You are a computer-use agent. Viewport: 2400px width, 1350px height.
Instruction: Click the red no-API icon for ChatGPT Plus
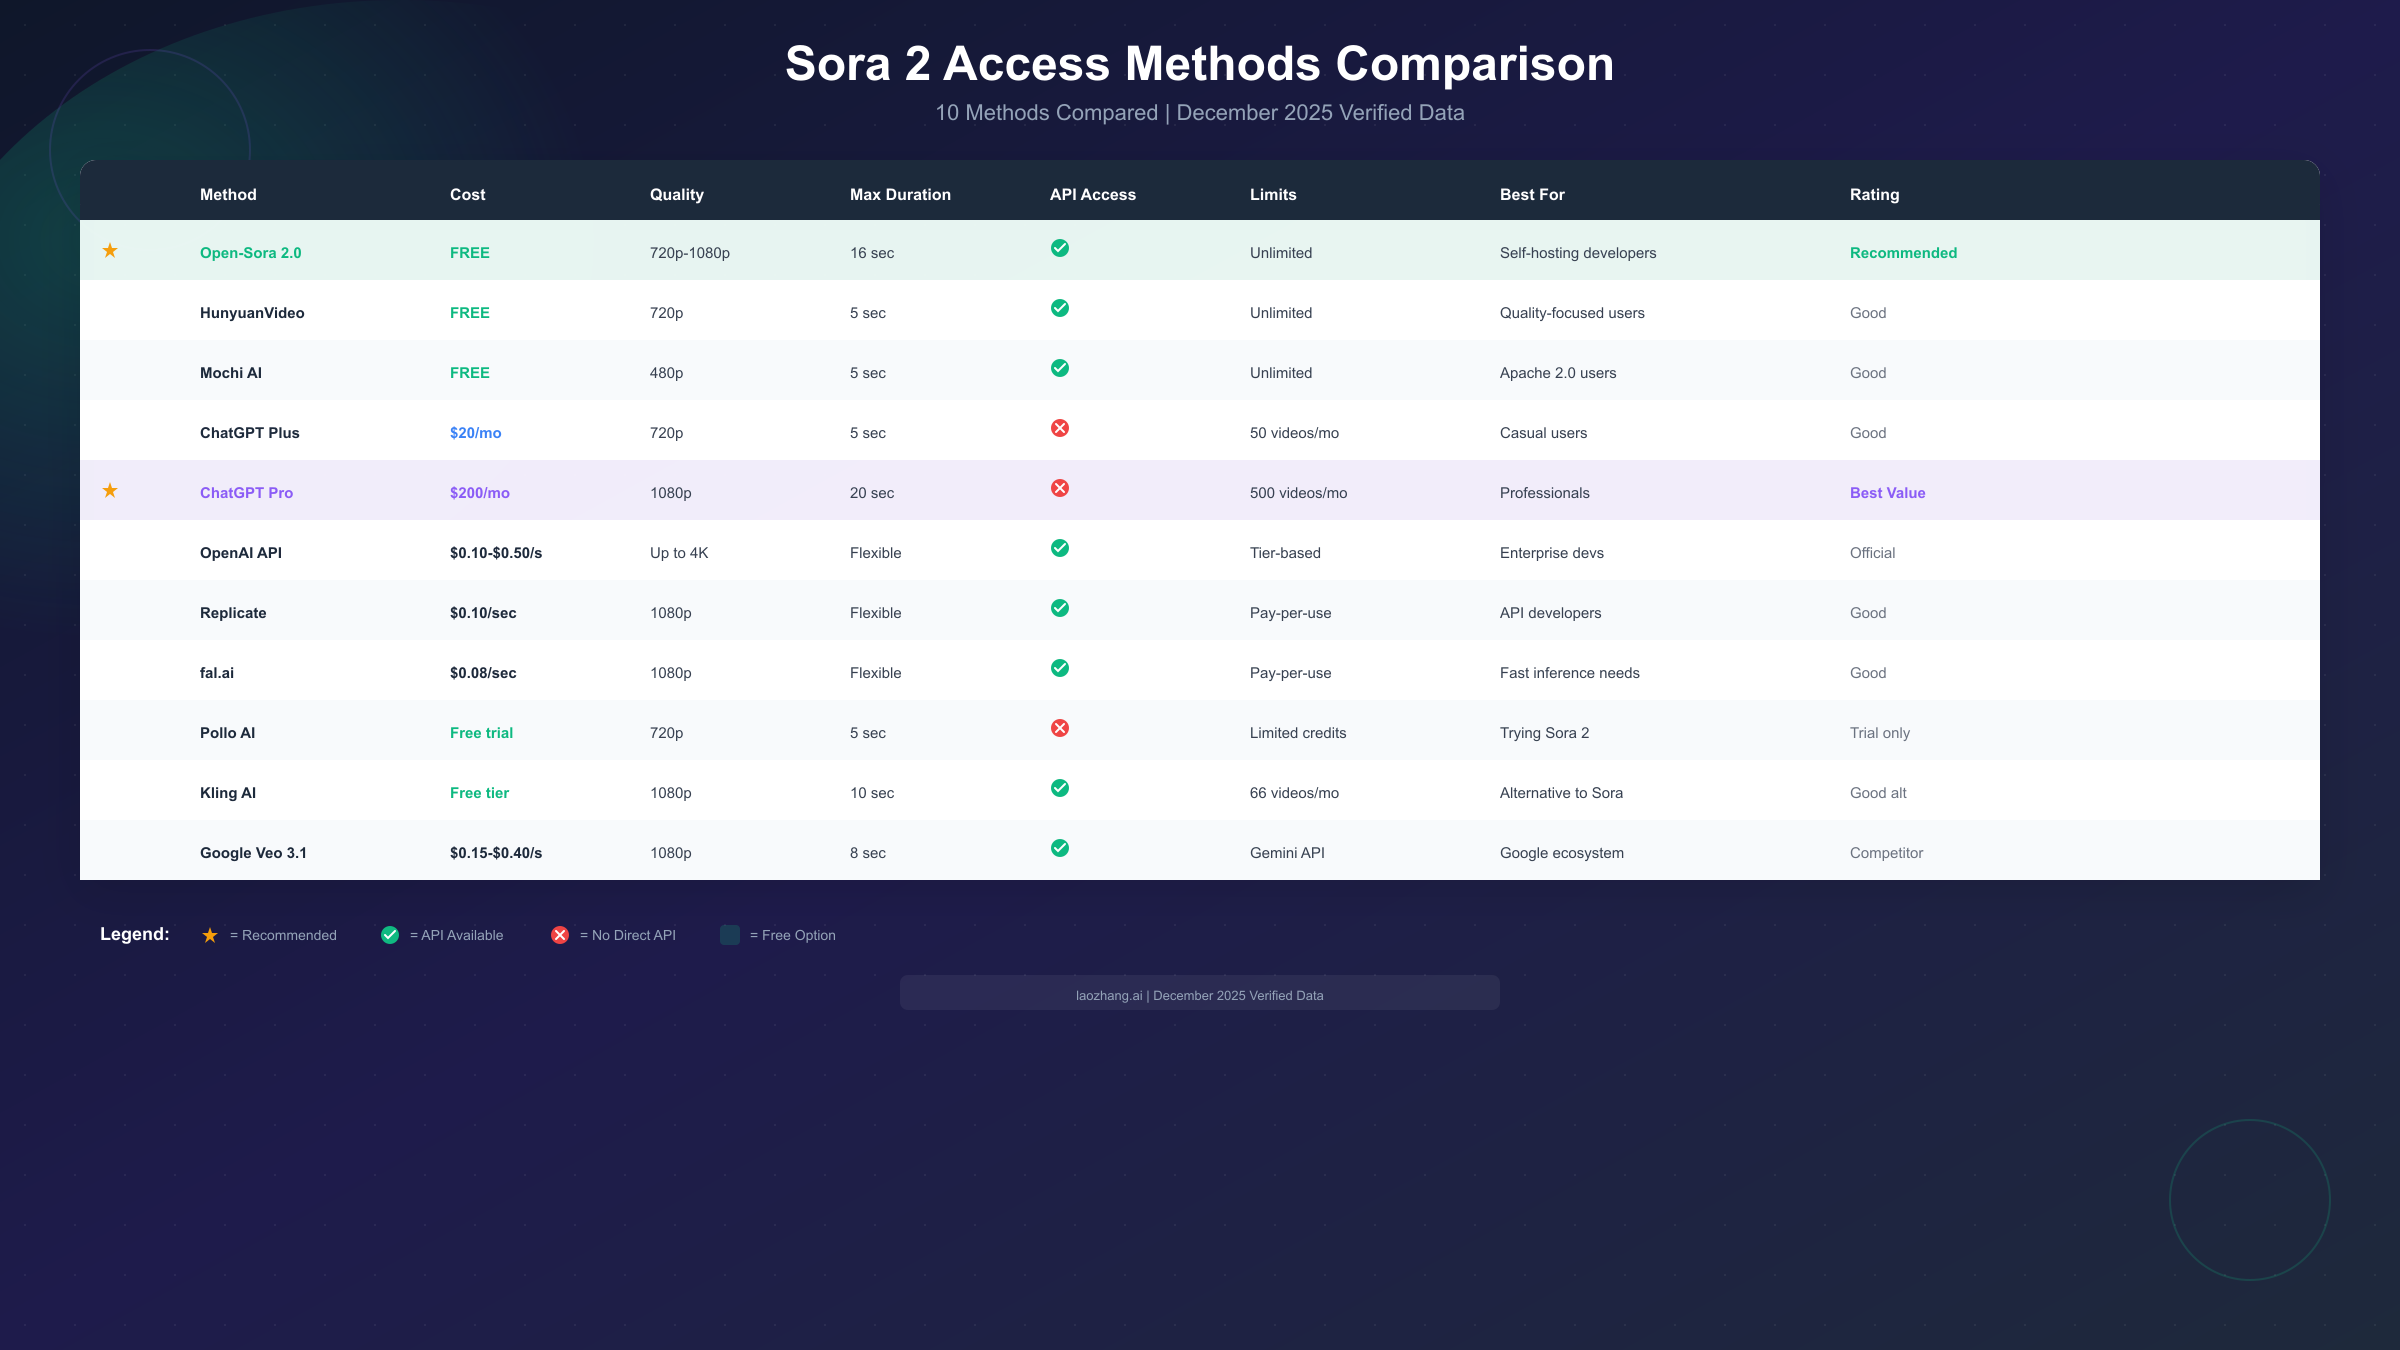[x=1060, y=428]
